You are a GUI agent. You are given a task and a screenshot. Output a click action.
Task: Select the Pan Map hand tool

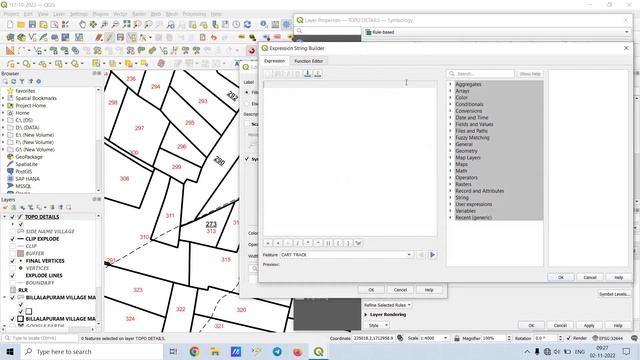pos(82,25)
